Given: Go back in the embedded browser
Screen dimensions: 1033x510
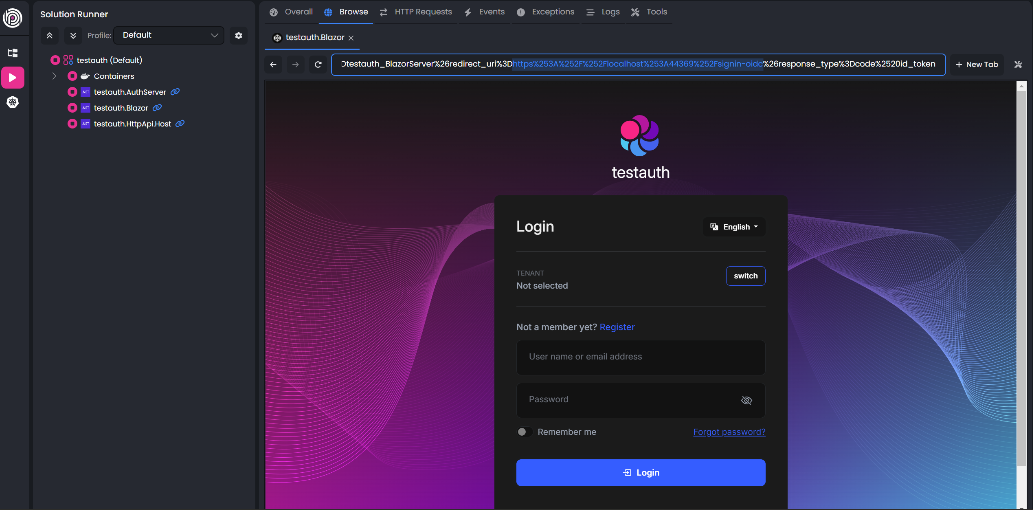Looking at the screenshot, I should 274,65.
